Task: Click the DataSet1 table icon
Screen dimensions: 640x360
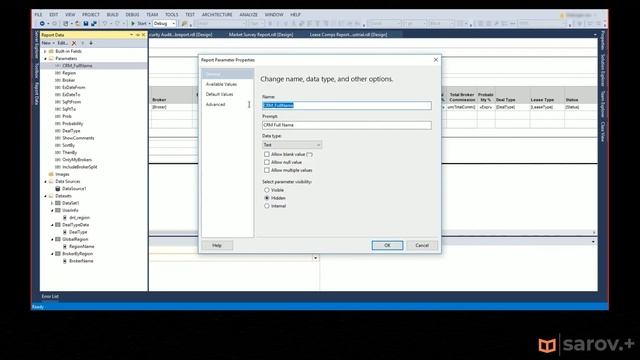Action: [58, 203]
